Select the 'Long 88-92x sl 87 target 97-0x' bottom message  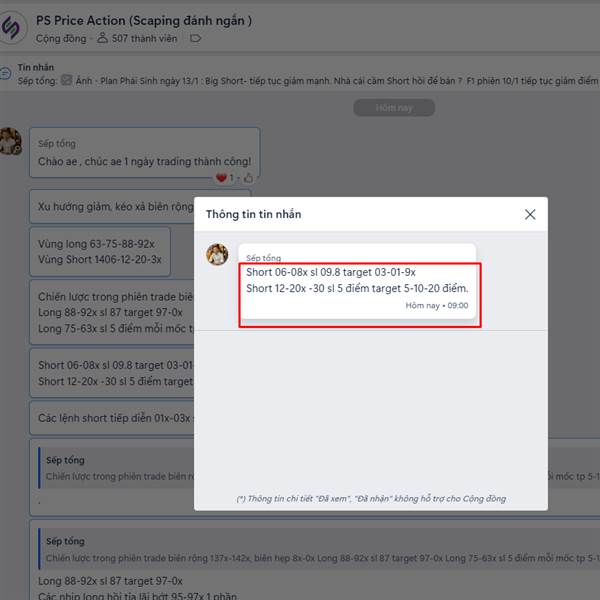click(110, 581)
